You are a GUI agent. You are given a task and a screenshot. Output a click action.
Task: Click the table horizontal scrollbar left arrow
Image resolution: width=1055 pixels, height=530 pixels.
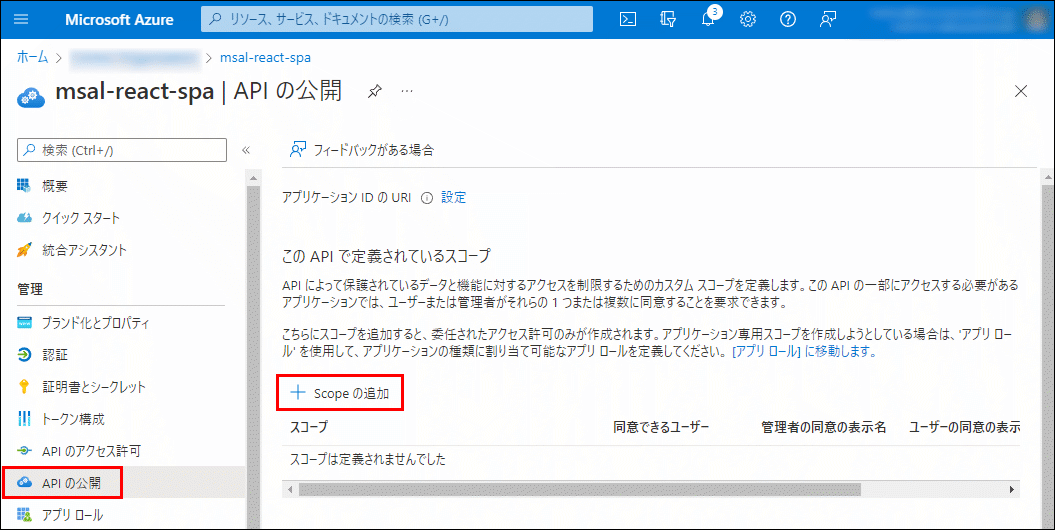click(290, 490)
